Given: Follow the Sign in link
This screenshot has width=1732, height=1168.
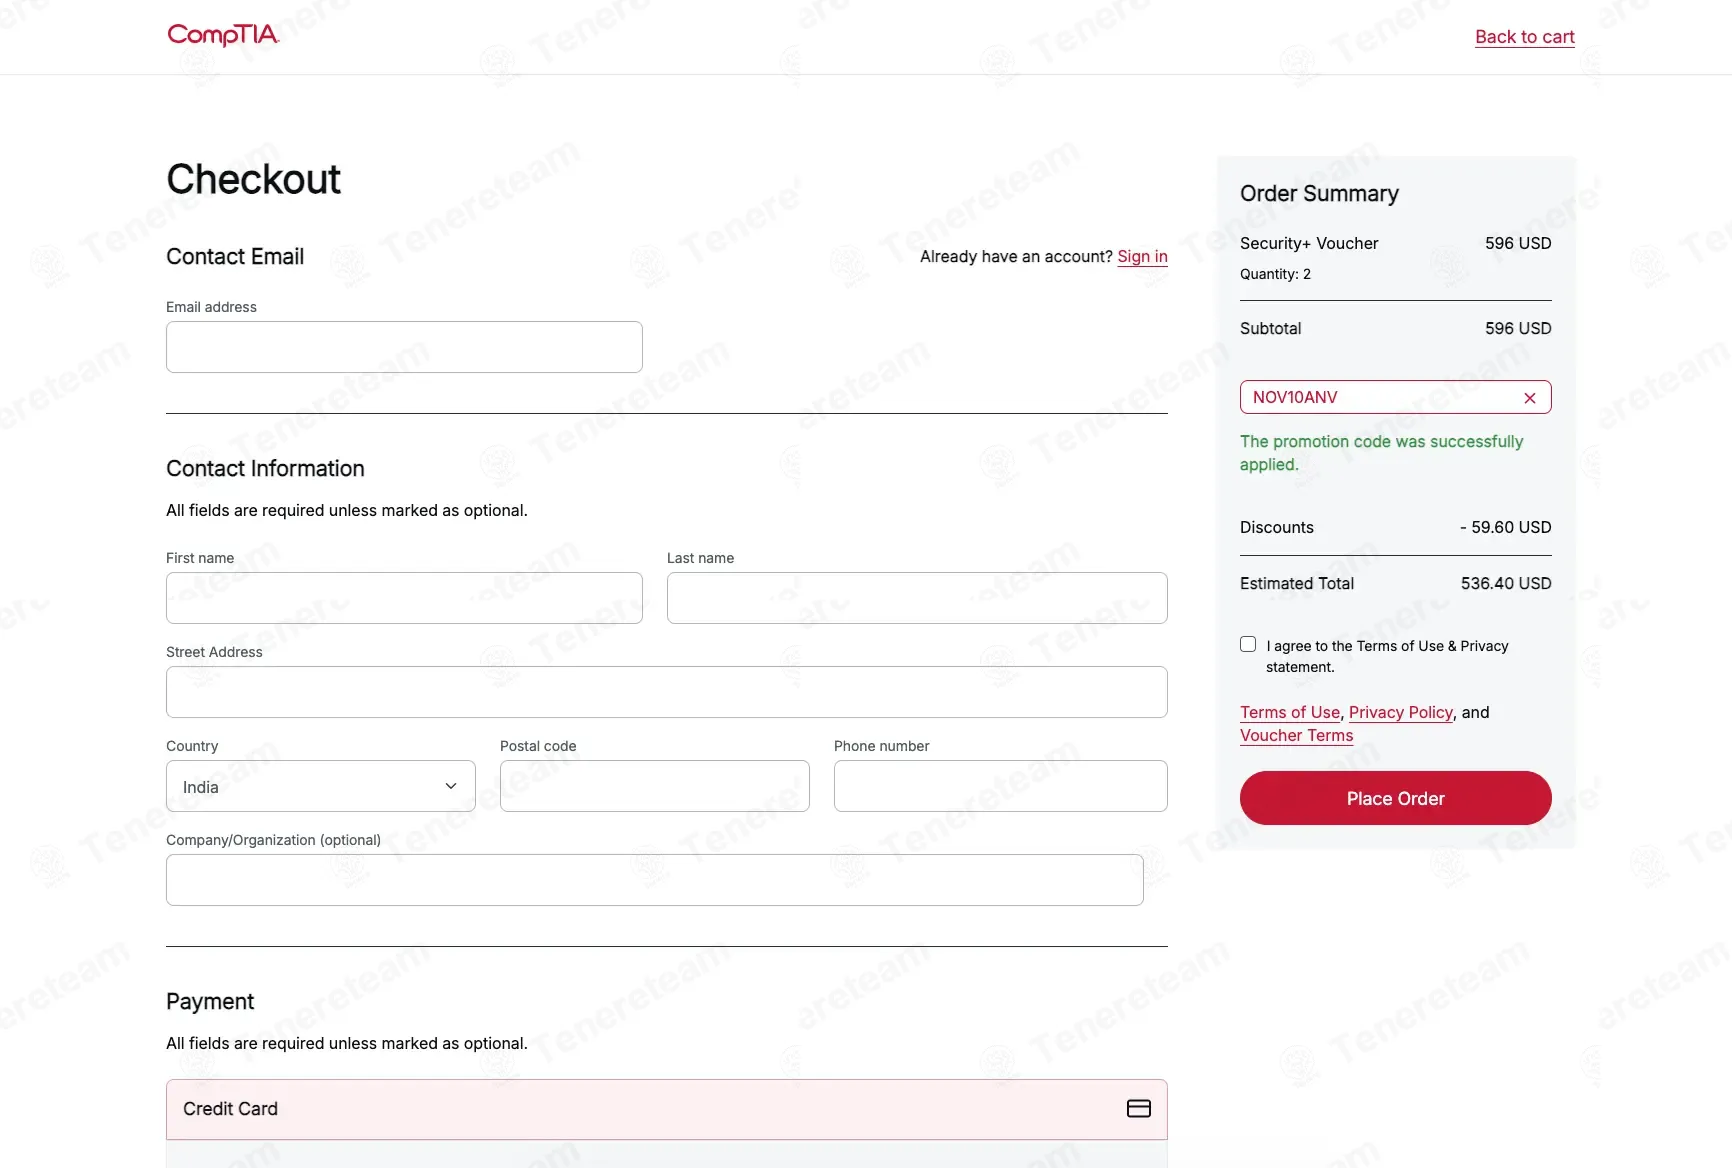Looking at the screenshot, I should [x=1142, y=257].
